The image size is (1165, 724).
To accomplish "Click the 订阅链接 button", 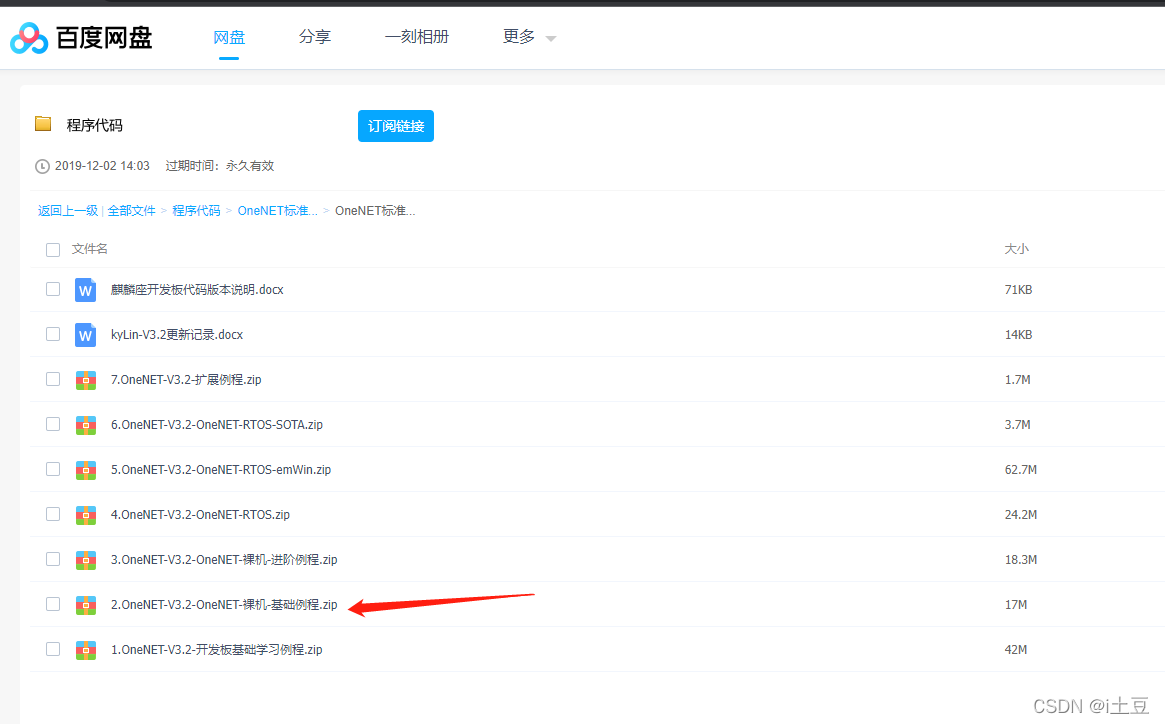I will click(396, 126).
